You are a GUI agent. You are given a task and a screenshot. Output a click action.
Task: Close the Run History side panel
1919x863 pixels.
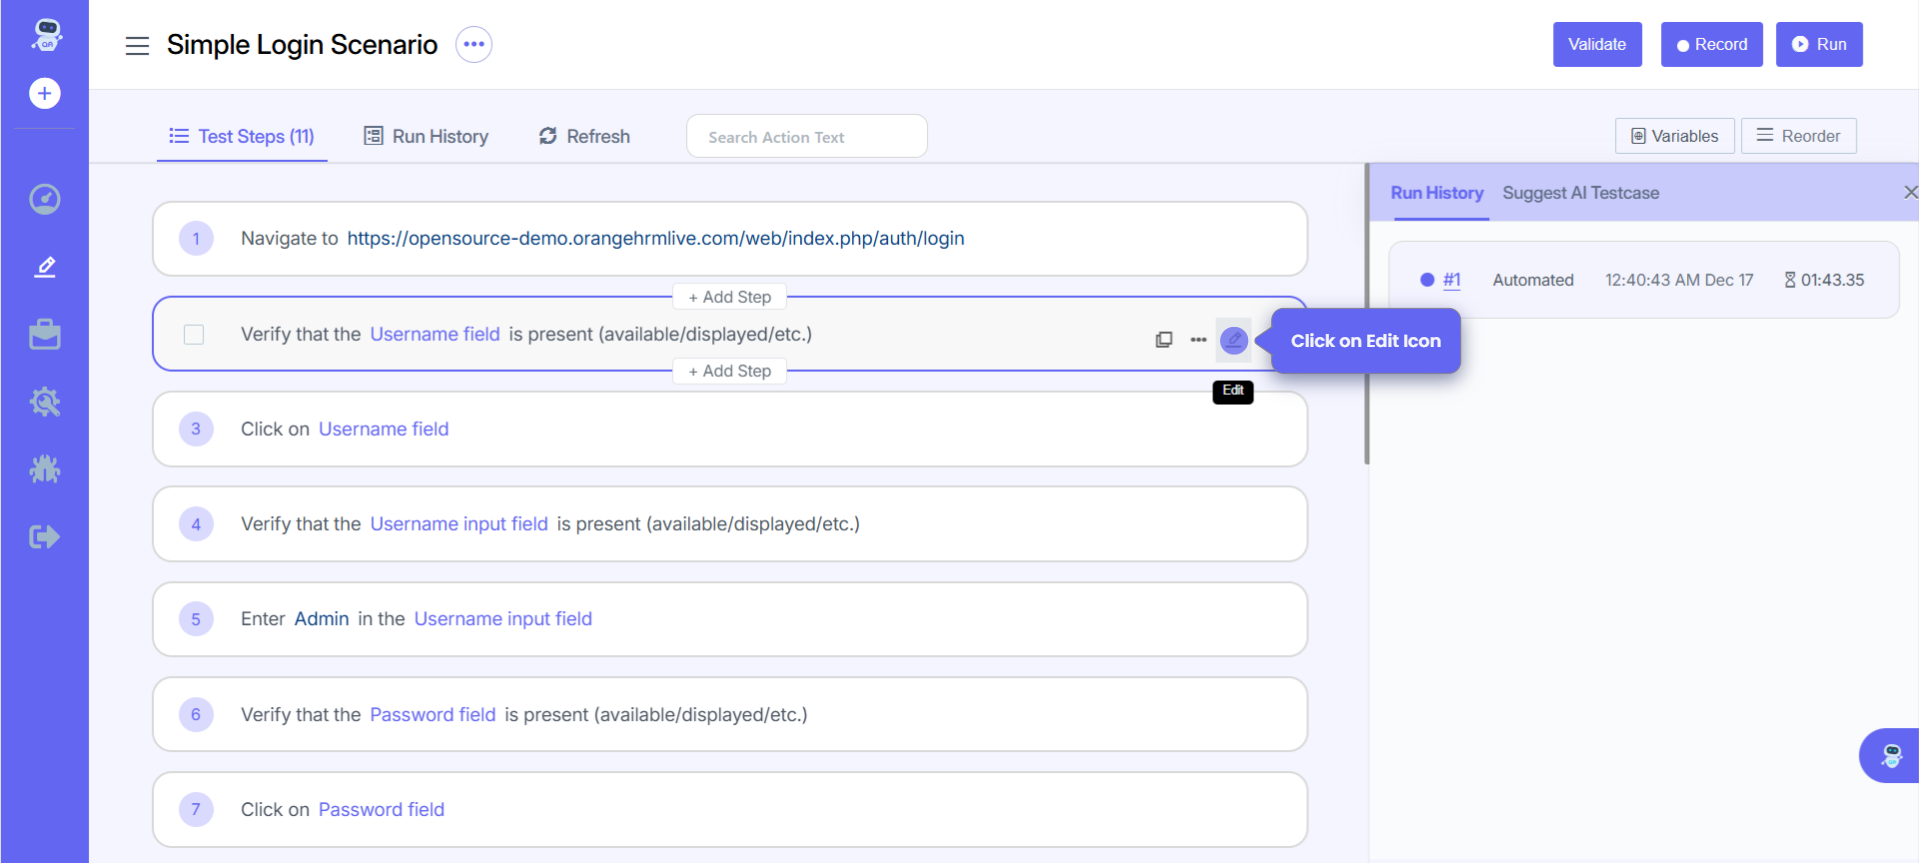[1909, 192]
